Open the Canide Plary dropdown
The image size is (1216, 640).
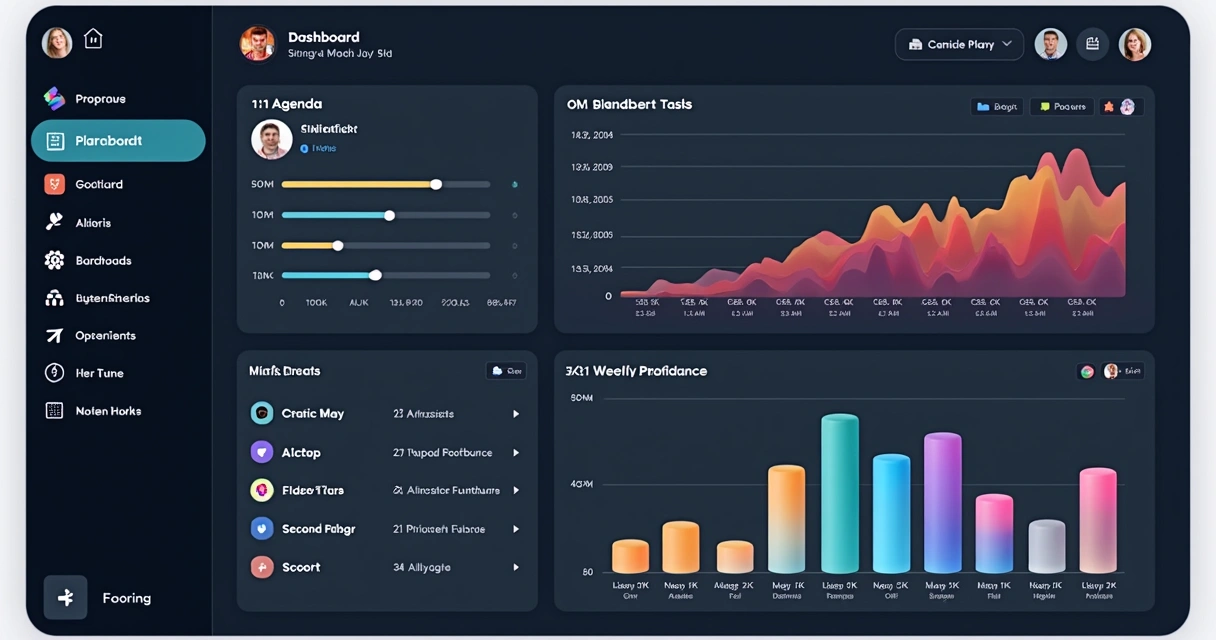pos(959,44)
